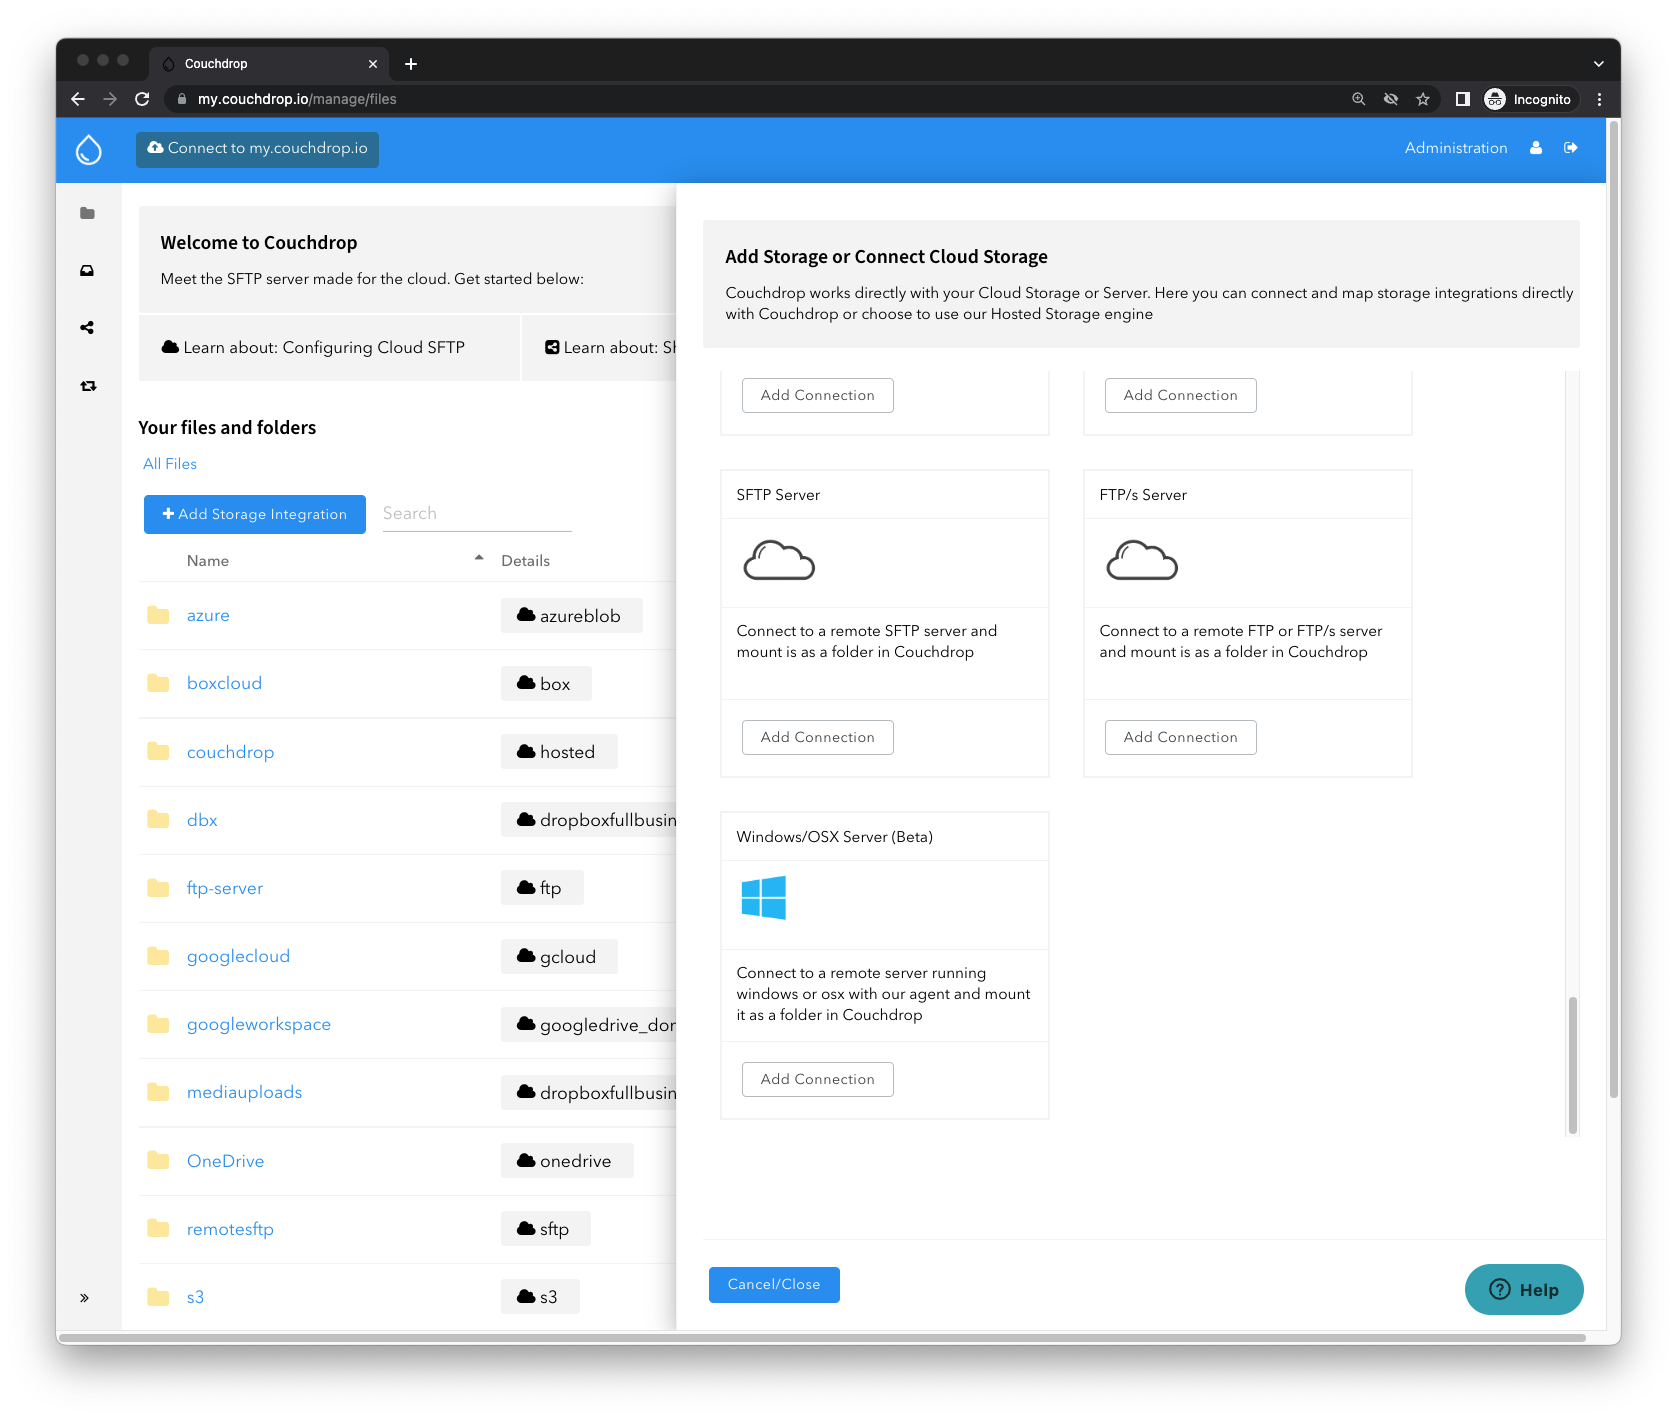Add Connection for Windows/OSX Server
Image resolution: width=1677 pixels, height=1419 pixels.
pyautogui.click(x=818, y=1080)
